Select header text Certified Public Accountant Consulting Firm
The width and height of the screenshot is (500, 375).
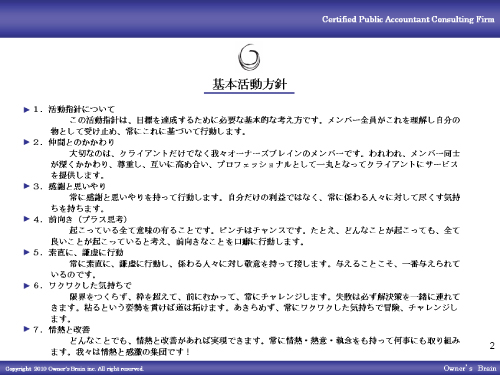408,19
